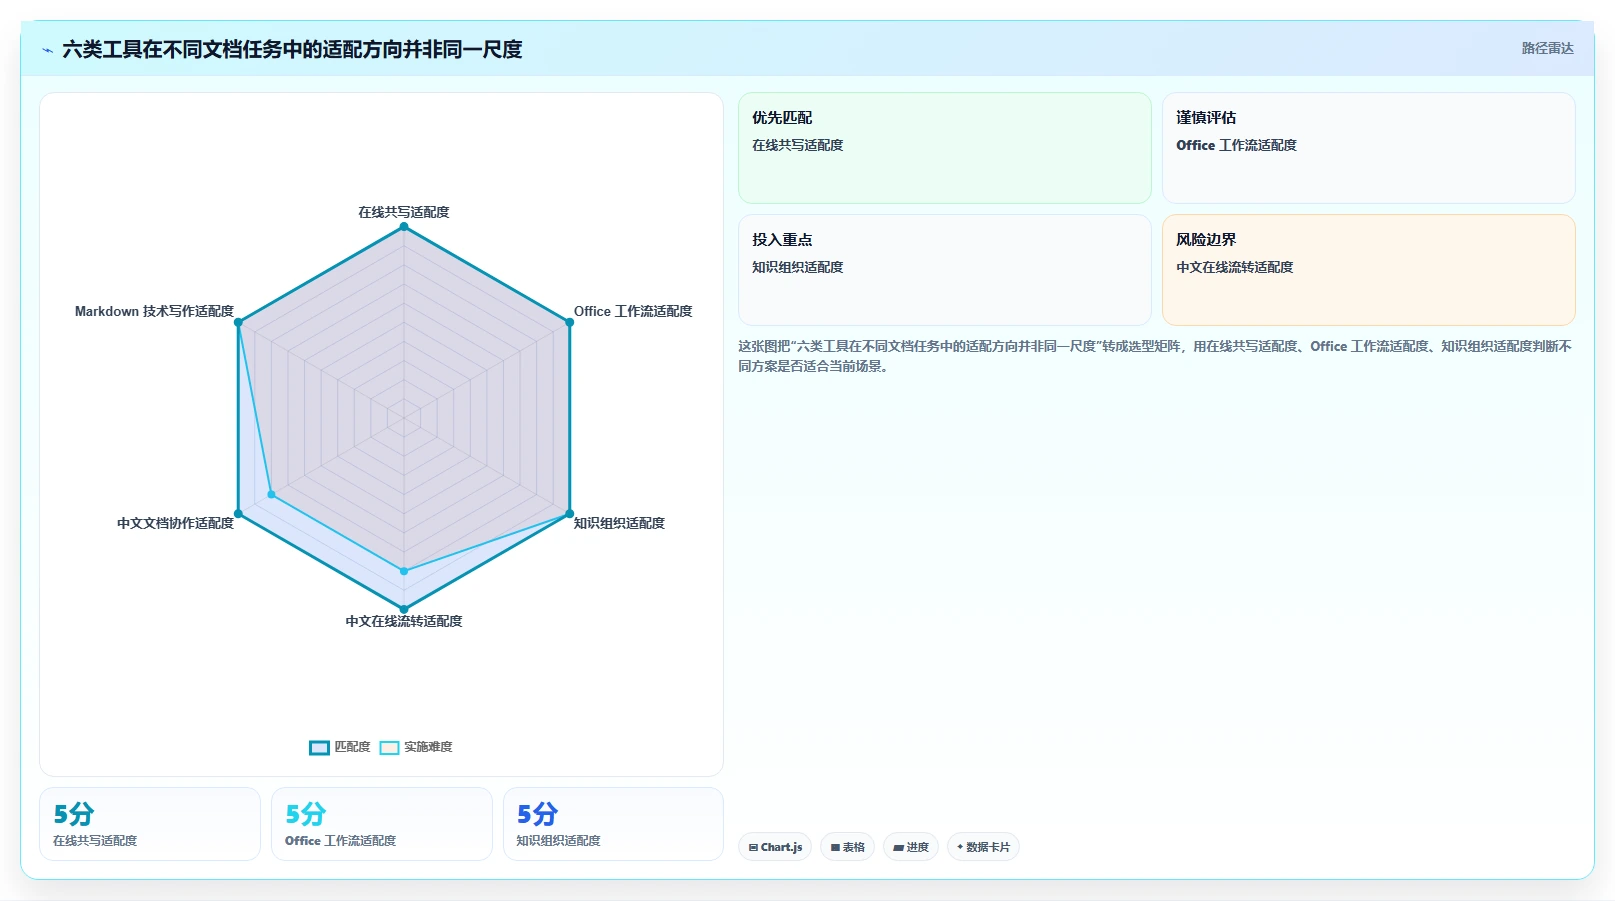1615x901 pixels.
Task: Click the description paragraph starting 这张图把
Action: pos(1155,356)
